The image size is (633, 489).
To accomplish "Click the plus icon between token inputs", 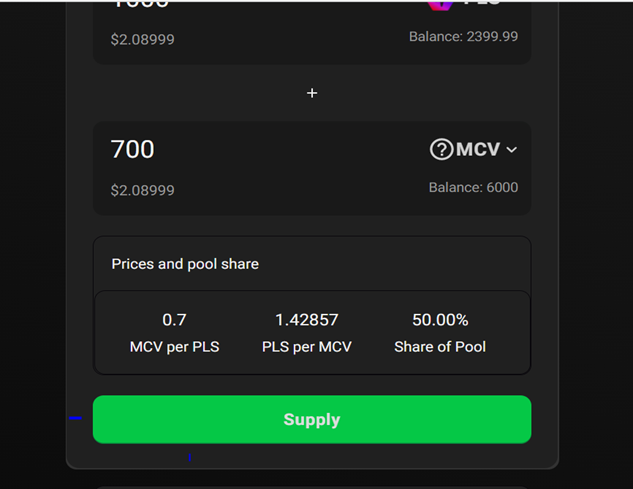I will (312, 93).
